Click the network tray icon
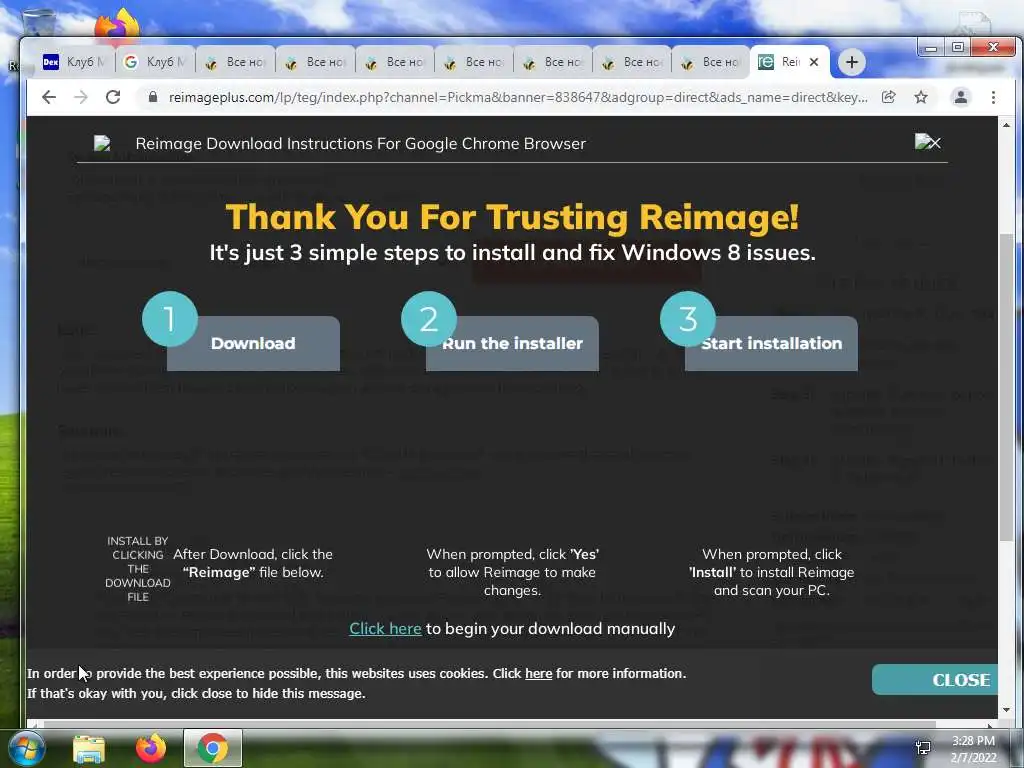1024x768 pixels. click(923, 748)
